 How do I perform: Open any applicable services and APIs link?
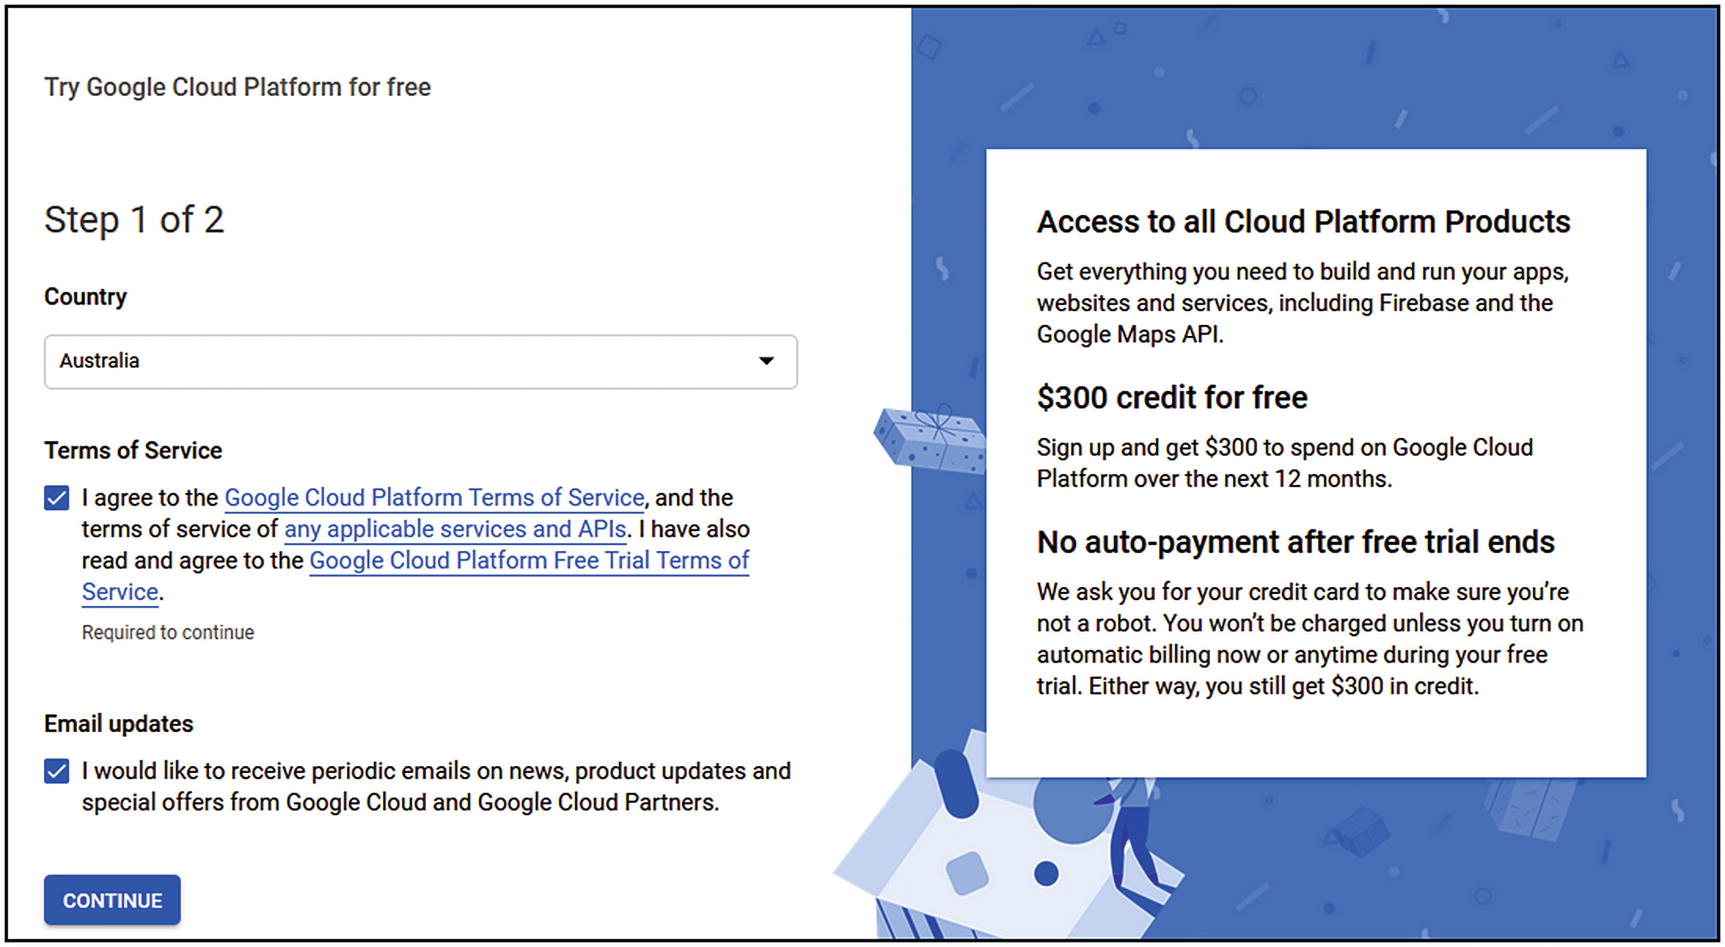[x=456, y=529]
